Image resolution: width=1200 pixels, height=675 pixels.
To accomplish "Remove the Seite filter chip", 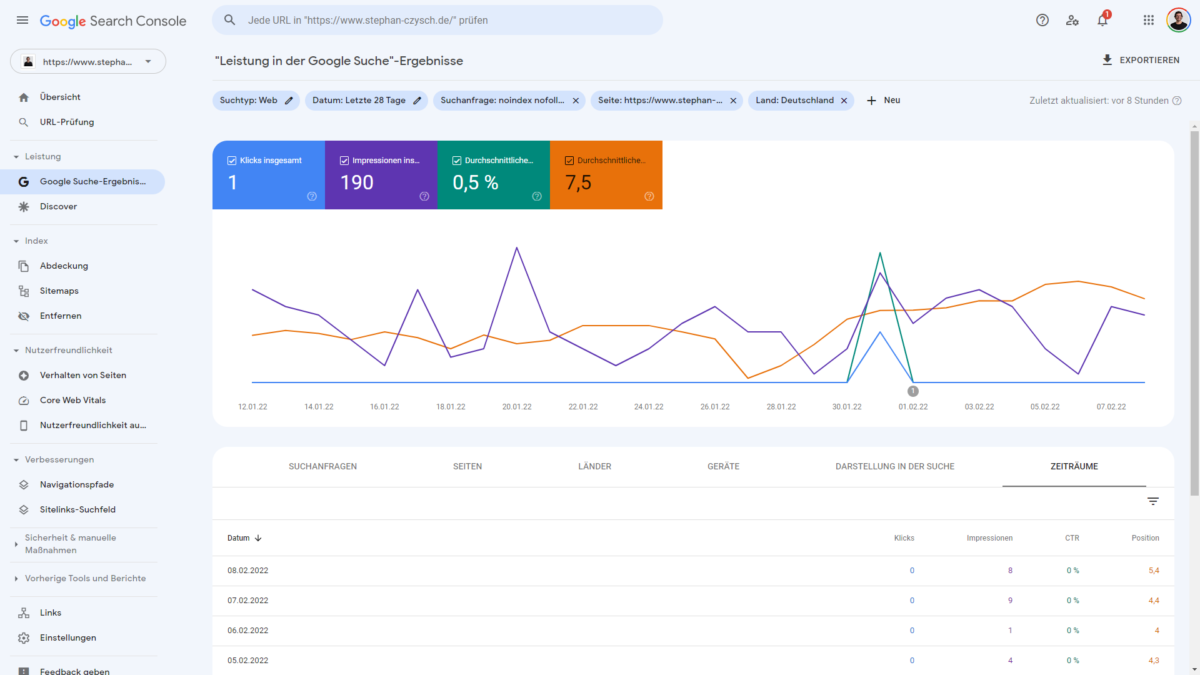I will pos(733,100).
